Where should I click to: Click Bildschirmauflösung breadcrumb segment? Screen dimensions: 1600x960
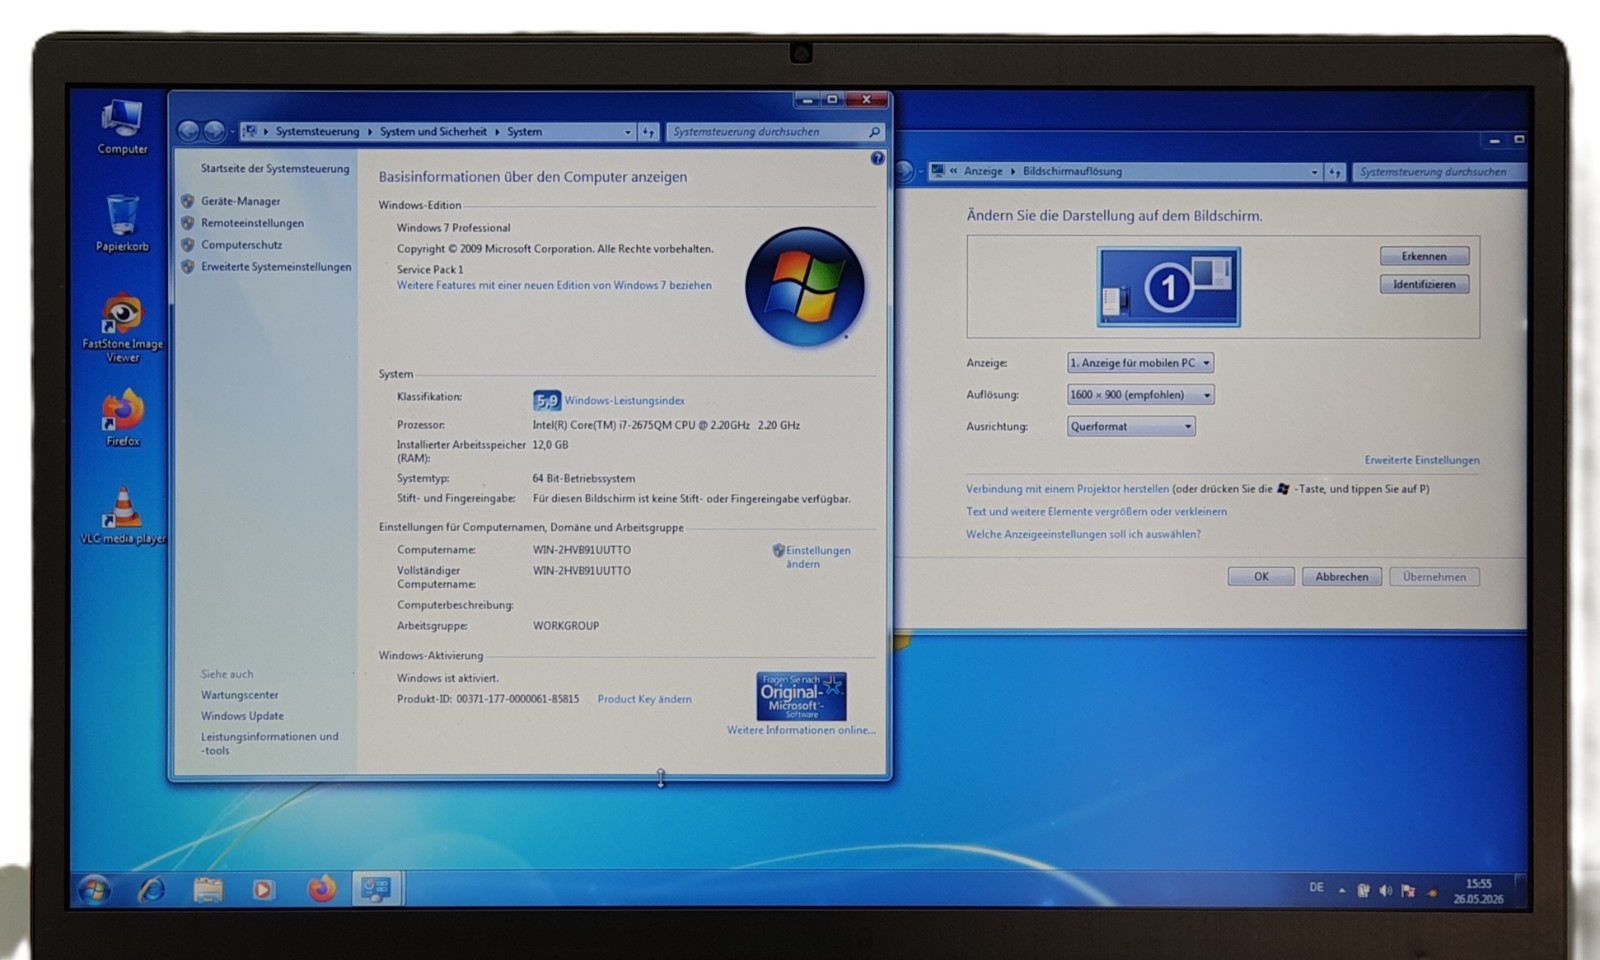(1072, 171)
